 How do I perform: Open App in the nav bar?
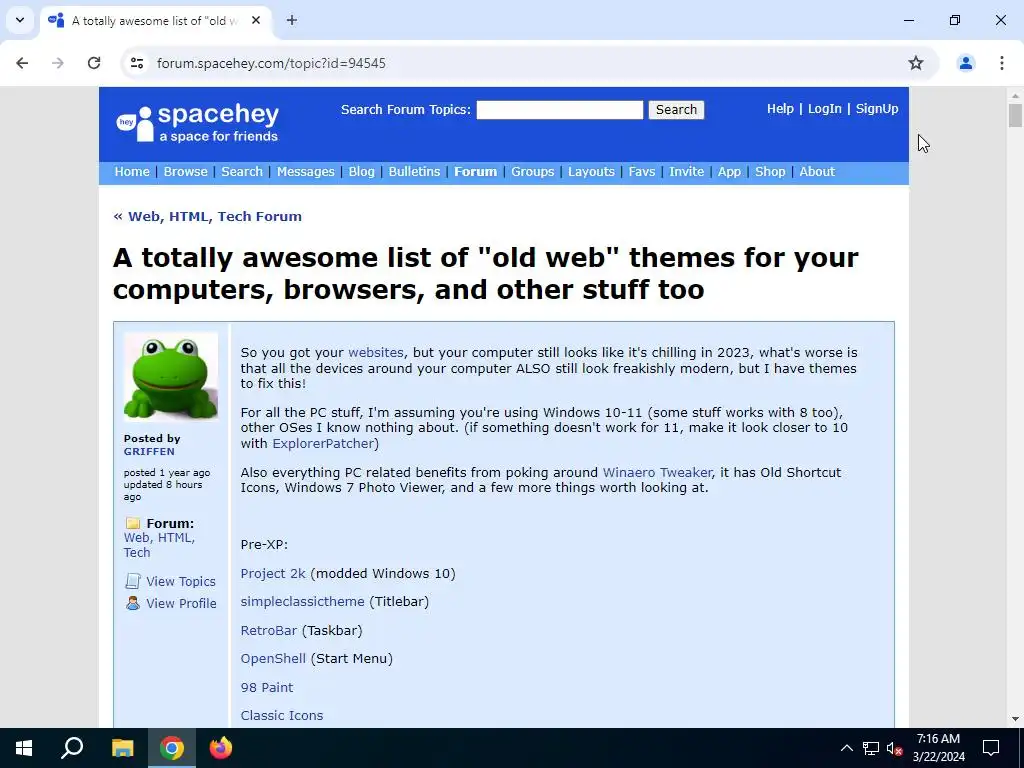(729, 172)
